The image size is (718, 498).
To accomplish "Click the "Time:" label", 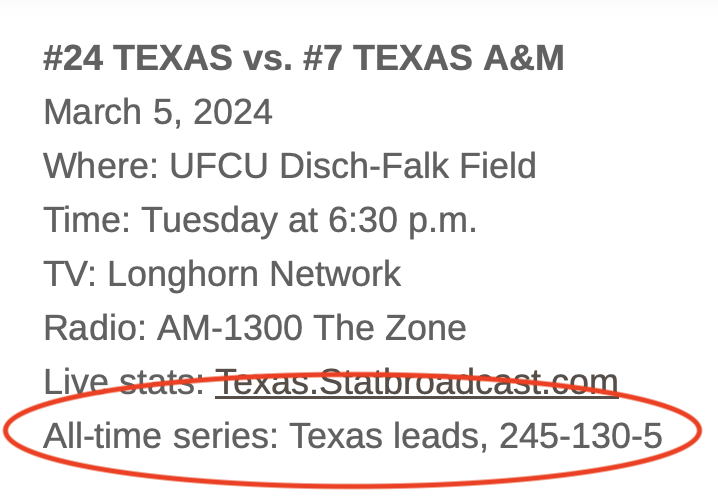I will [87, 220].
